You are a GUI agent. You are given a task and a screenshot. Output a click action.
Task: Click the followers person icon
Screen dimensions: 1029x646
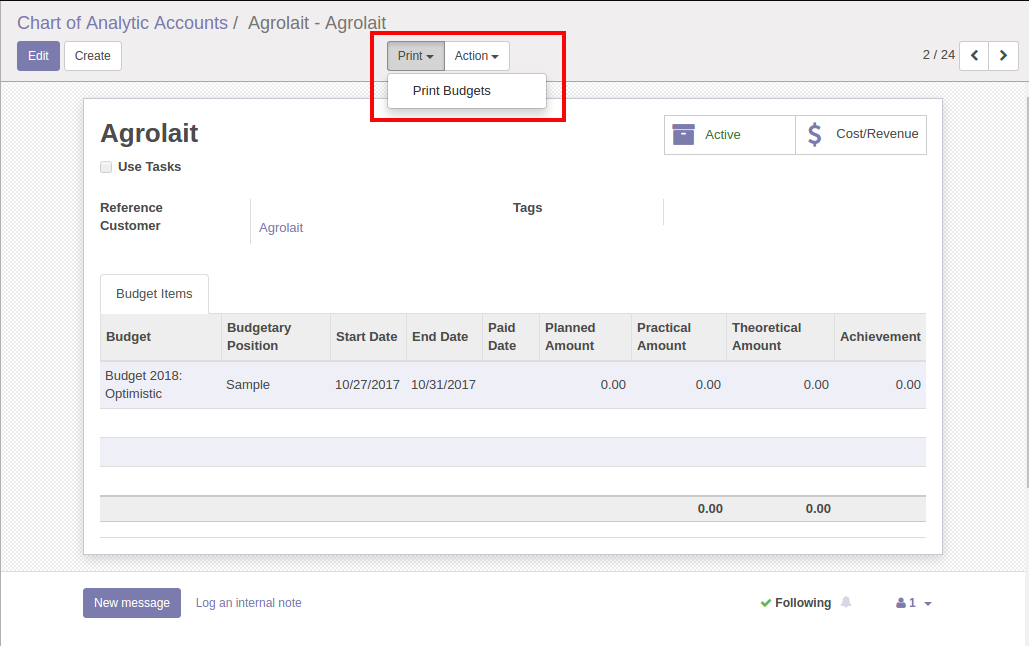(901, 603)
